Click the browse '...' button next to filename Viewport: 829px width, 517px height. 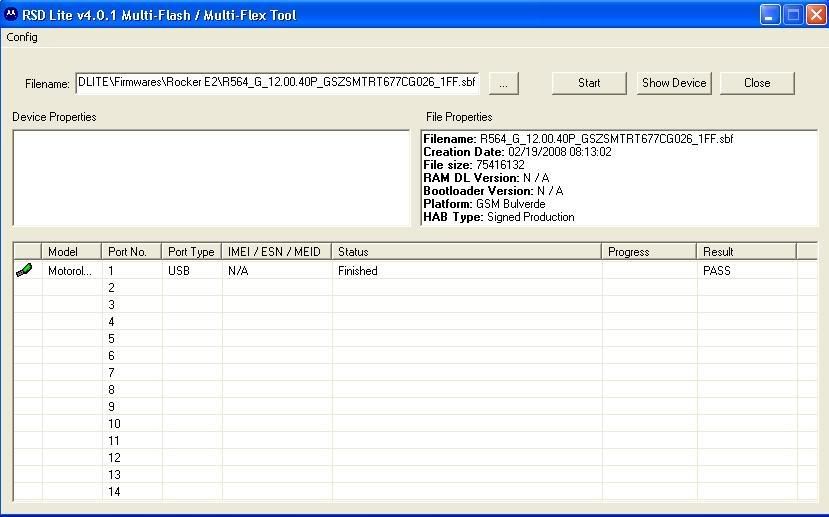pyautogui.click(x=503, y=83)
